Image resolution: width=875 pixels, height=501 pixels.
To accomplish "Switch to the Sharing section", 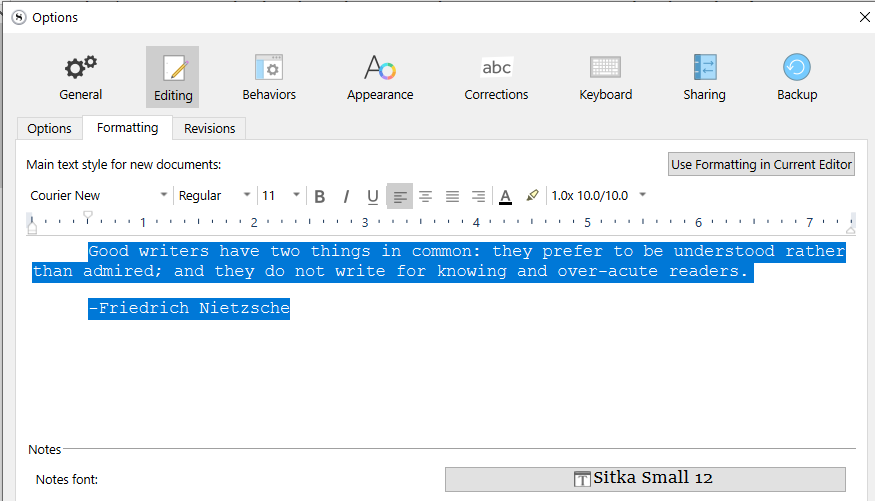I will coord(704,78).
